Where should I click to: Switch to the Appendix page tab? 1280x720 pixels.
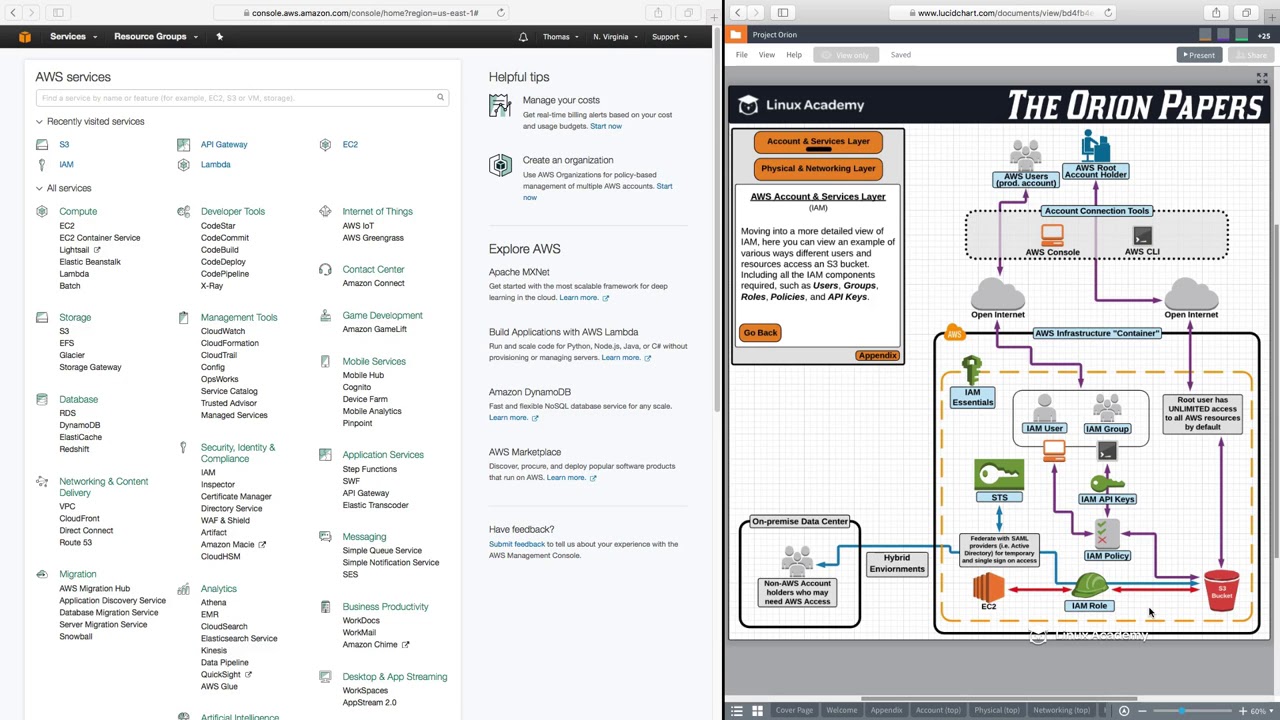pyautogui.click(x=886, y=711)
